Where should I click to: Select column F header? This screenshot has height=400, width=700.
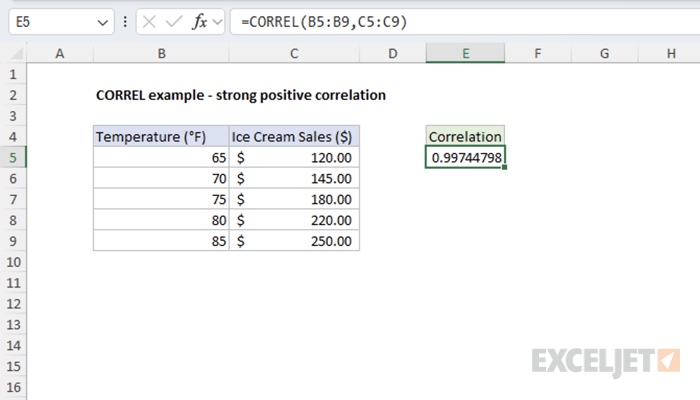coord(538,54)
